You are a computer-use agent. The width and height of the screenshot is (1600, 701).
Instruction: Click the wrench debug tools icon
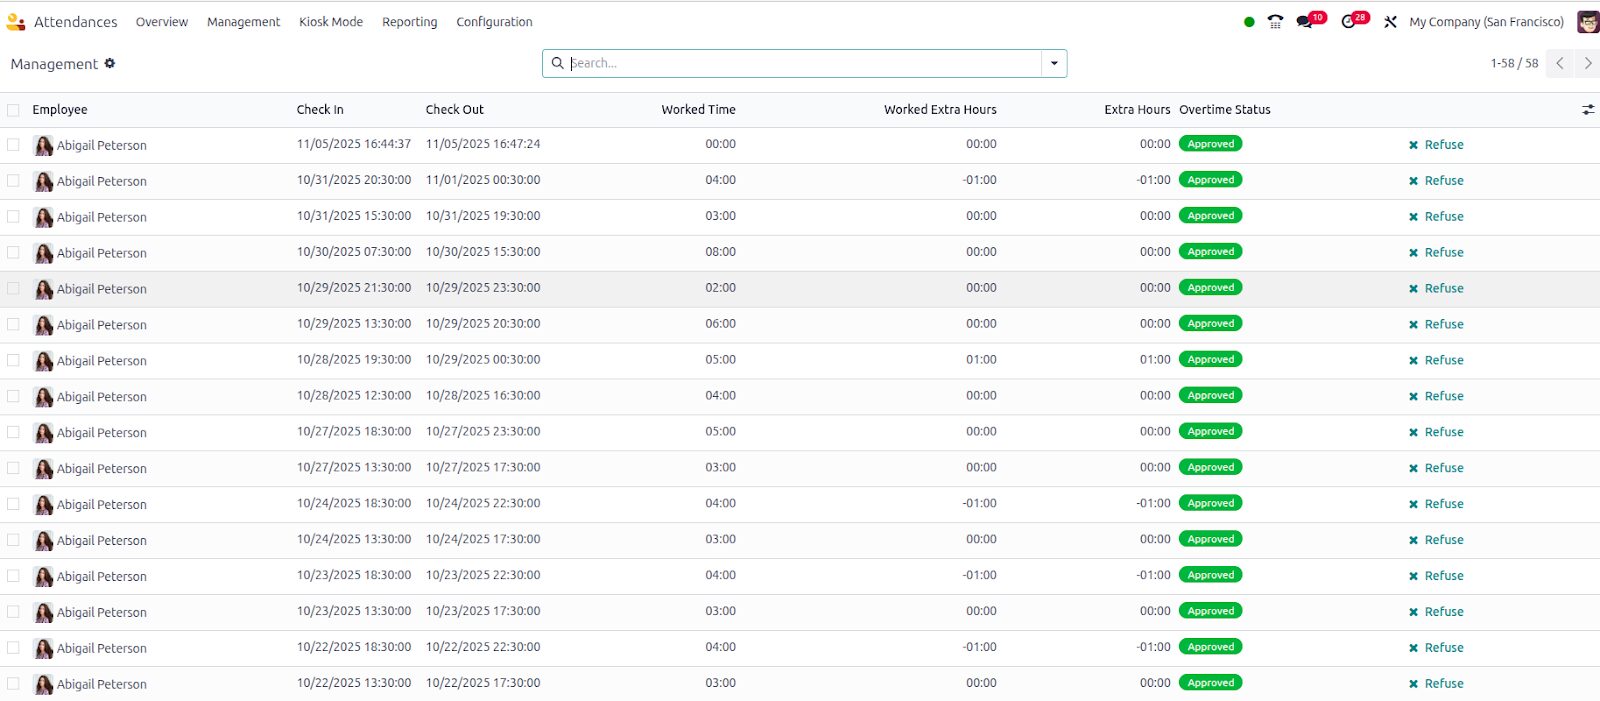click(x=1390, y=22)
